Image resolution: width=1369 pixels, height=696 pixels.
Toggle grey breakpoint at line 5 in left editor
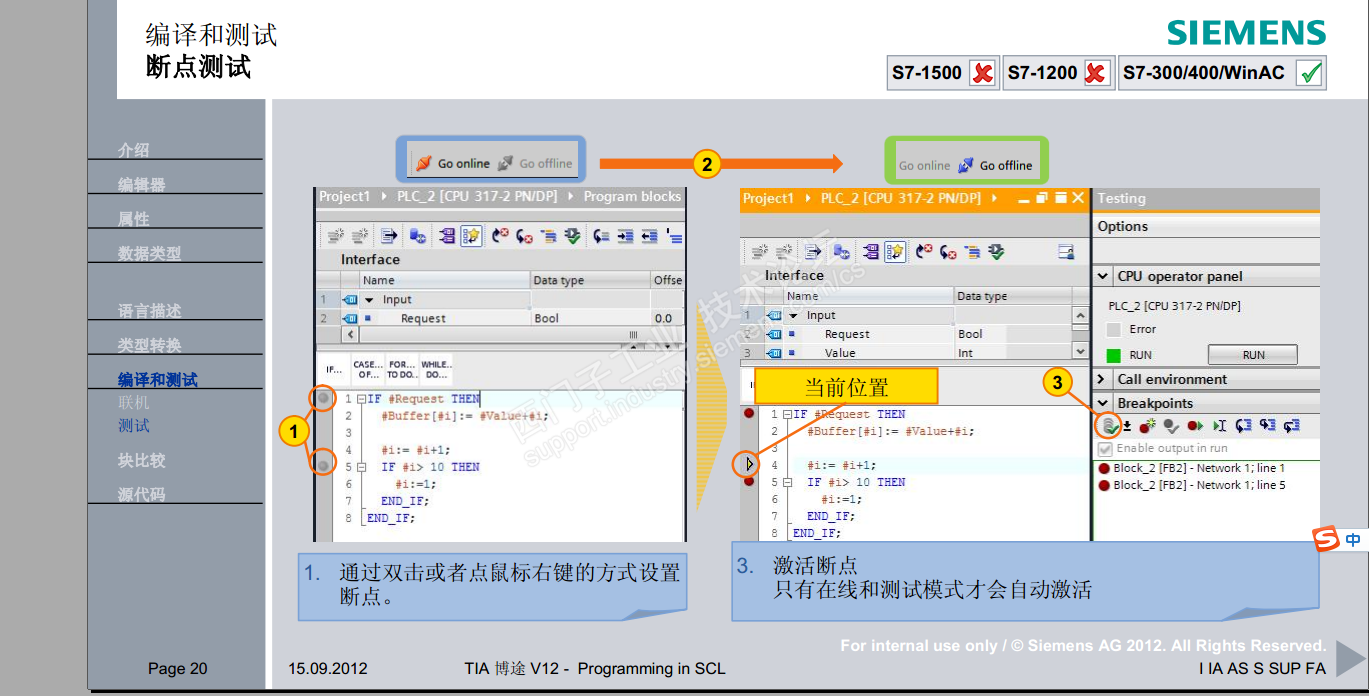323,465
